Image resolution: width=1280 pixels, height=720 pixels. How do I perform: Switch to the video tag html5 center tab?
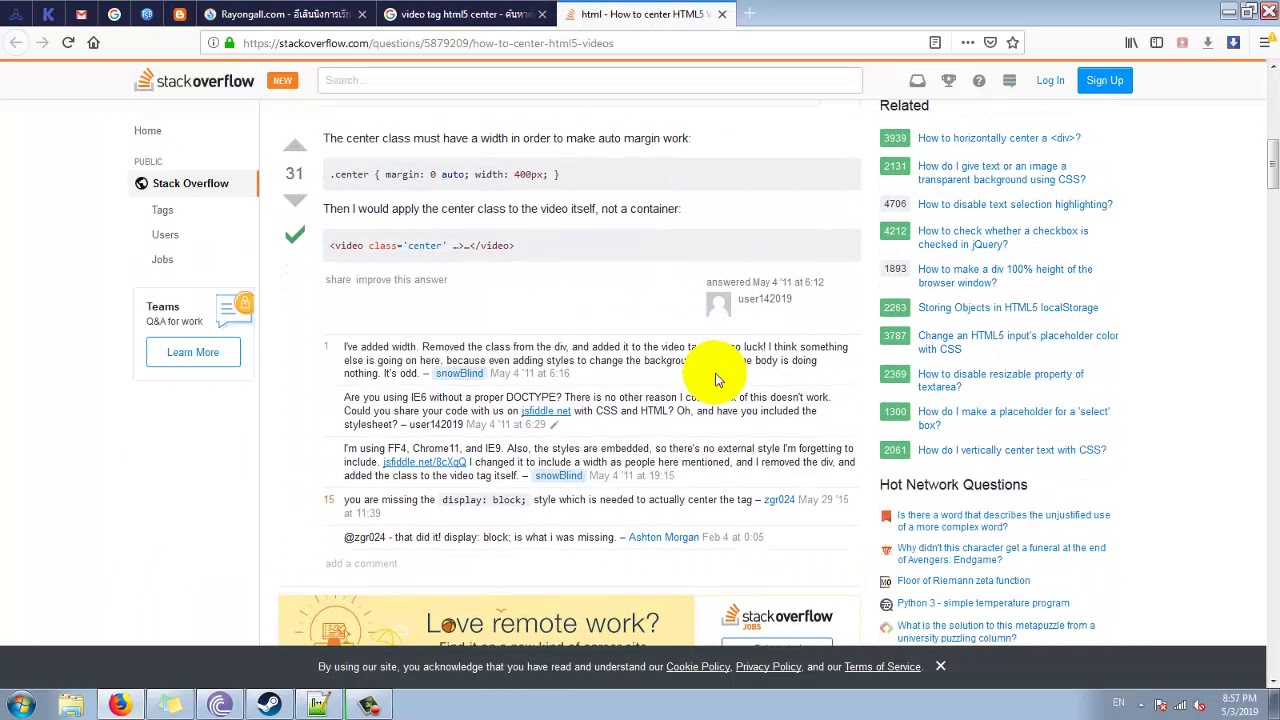pyautogui.click(x=465, y=14)
